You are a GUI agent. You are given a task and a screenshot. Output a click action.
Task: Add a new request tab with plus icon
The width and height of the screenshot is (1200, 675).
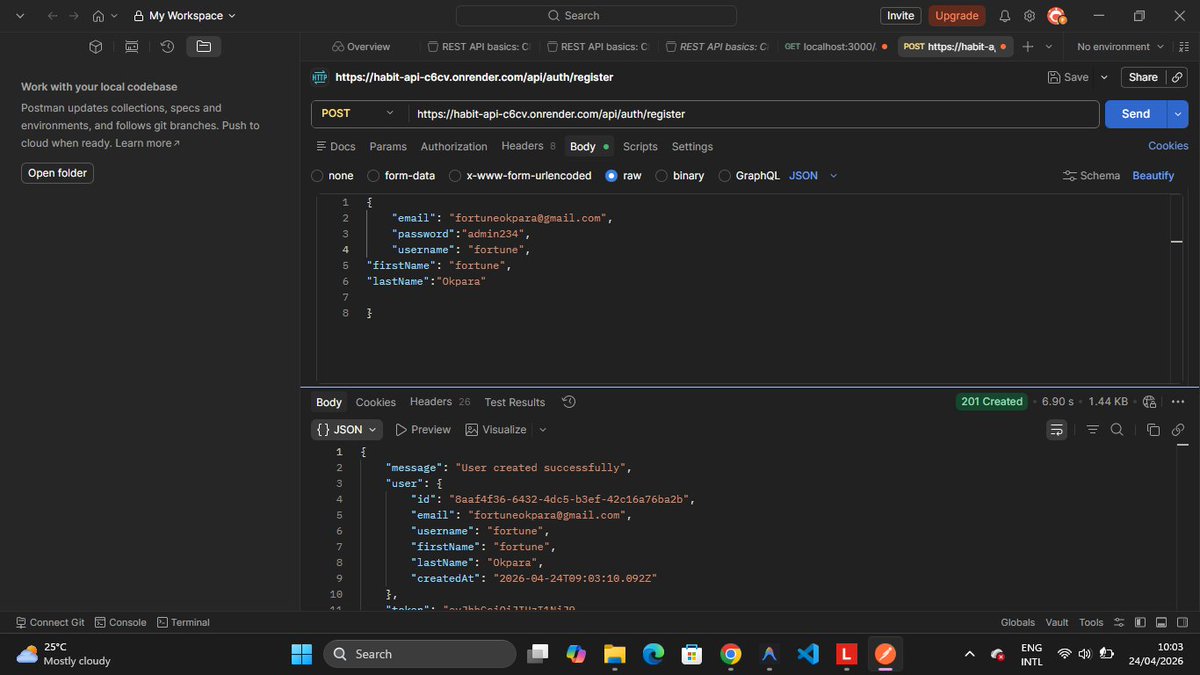(1027, 47)
